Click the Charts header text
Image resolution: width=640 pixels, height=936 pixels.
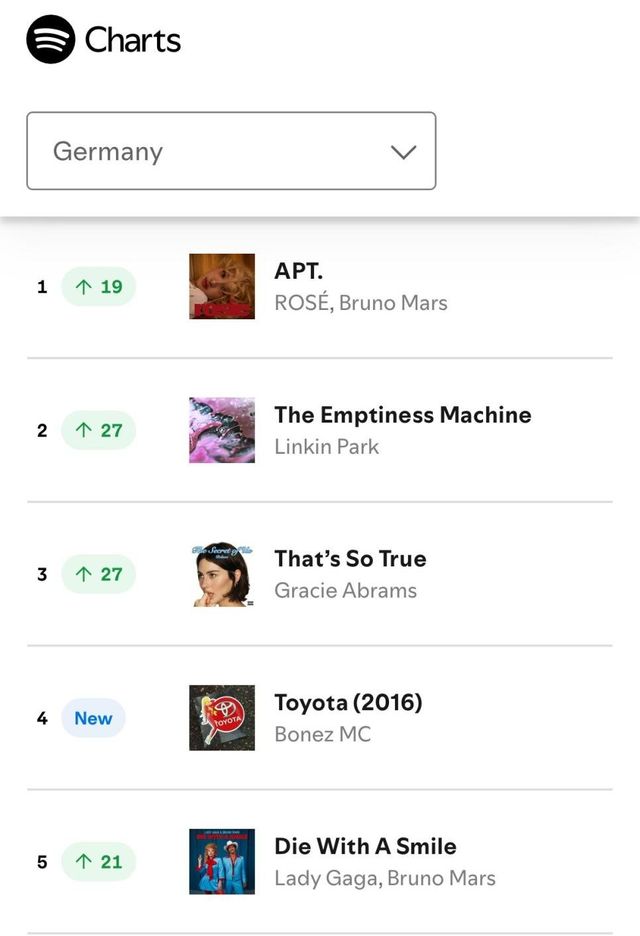coord(133,40)
